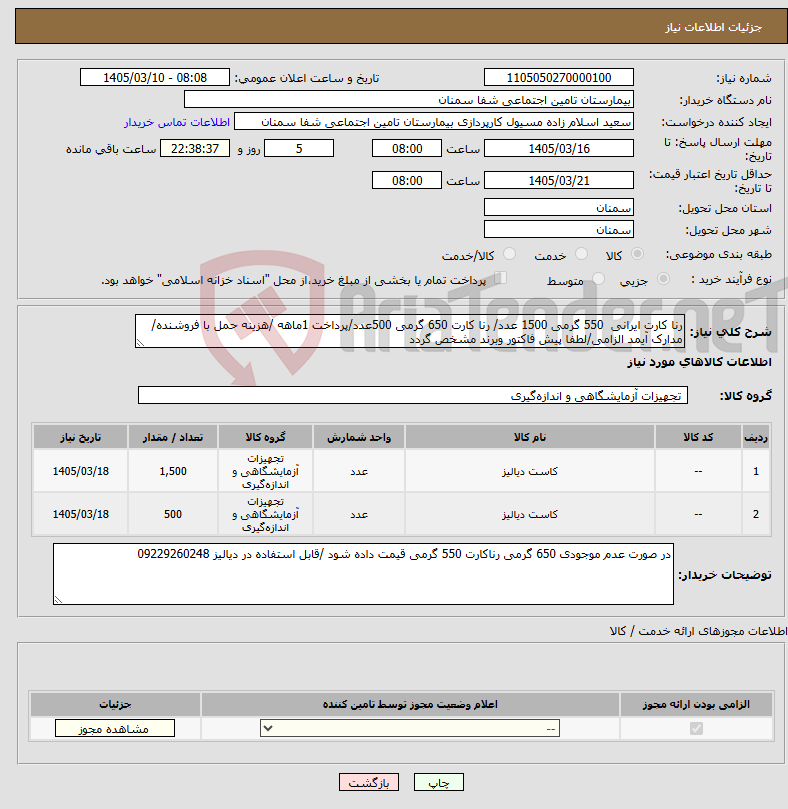Click the مشاهده مجوز button
The image size is (788, 809).
coord(115,729)
